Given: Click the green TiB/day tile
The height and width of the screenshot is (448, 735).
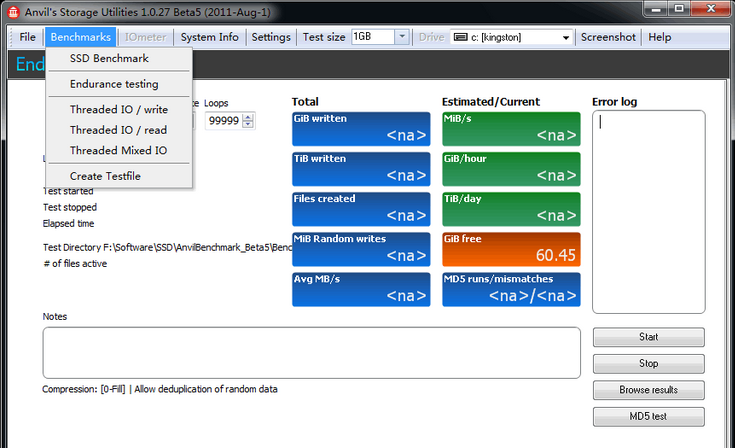Looking at the screenshot, I should [511, 209].
